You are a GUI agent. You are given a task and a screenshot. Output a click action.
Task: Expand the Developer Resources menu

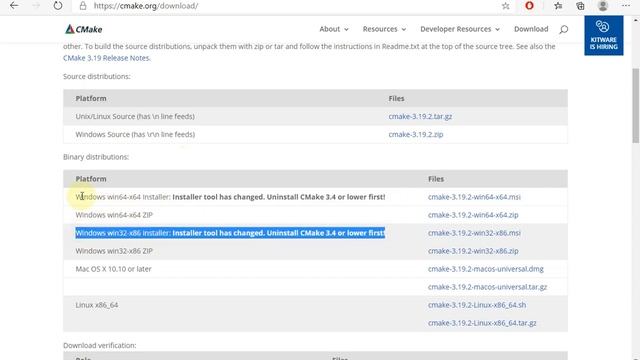pyautogui.click(x=460, y=29)
